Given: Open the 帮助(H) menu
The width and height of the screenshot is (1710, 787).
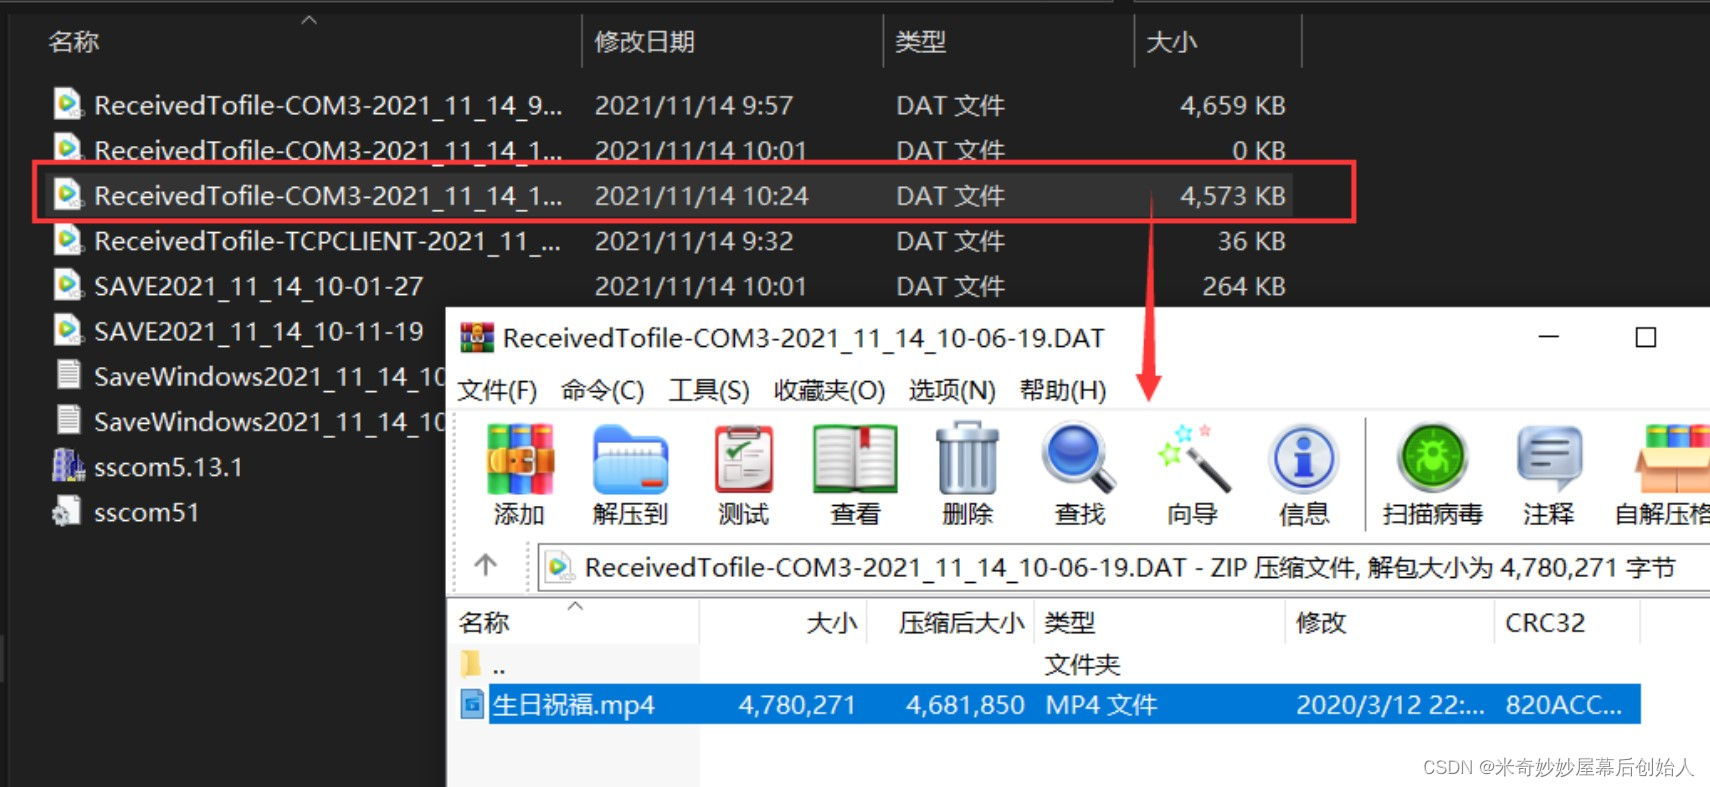Looking at the screenshot, I should (x=1062, y=390).
